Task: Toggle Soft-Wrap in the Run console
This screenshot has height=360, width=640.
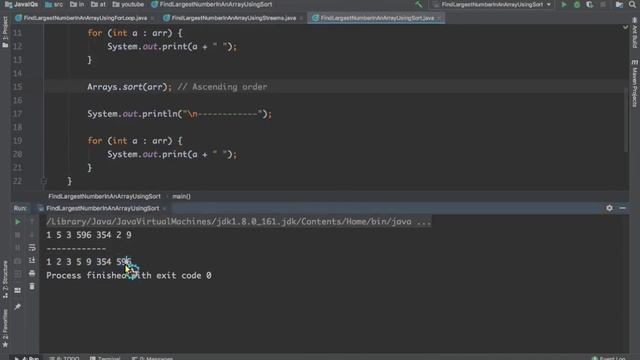Action: click(x=32, y=248)
